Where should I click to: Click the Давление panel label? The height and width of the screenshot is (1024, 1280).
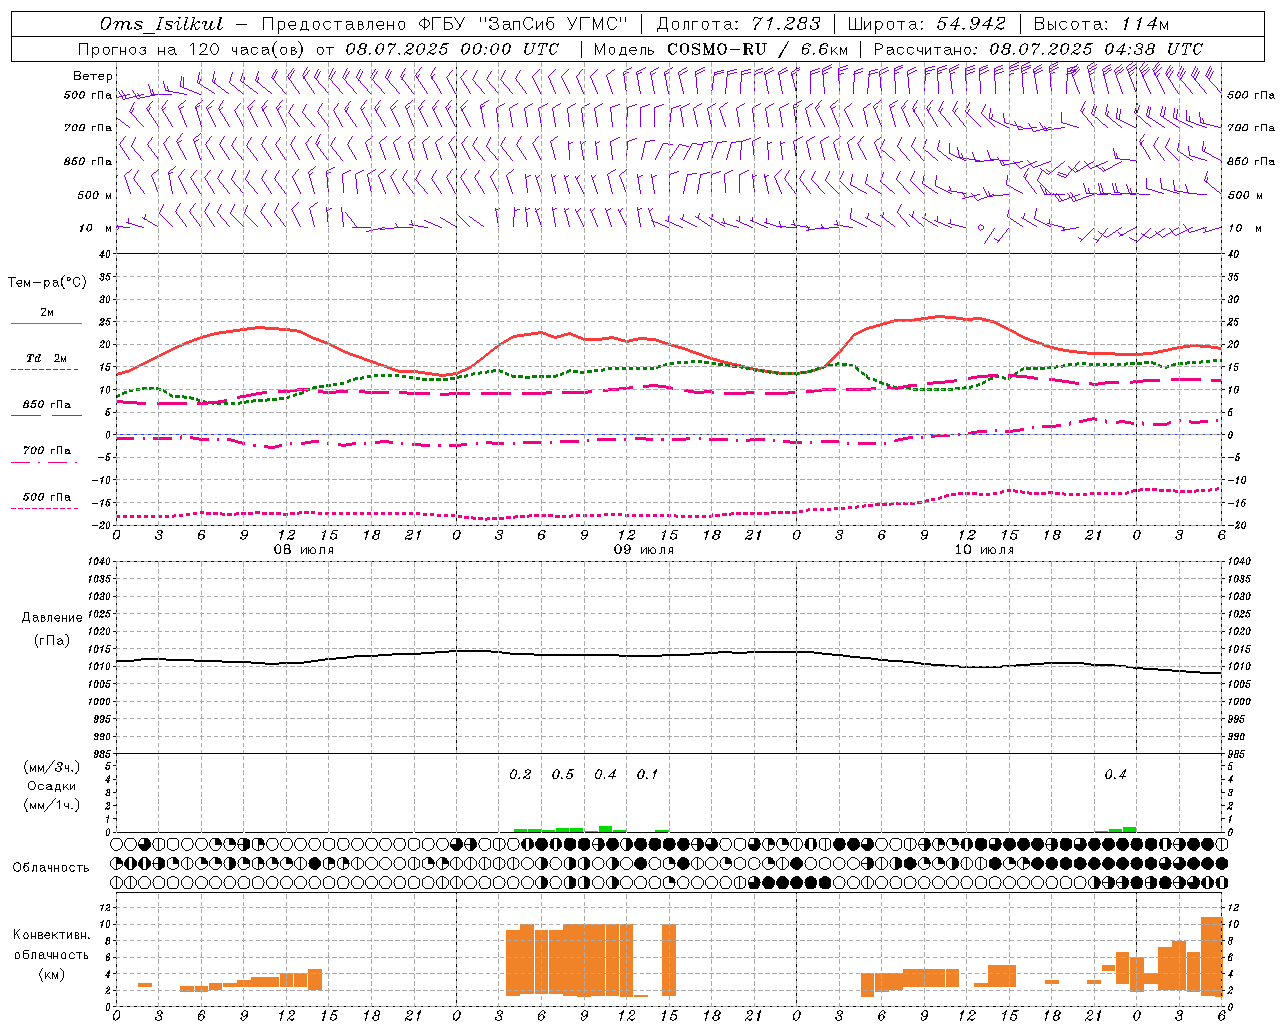pos(52,618)
